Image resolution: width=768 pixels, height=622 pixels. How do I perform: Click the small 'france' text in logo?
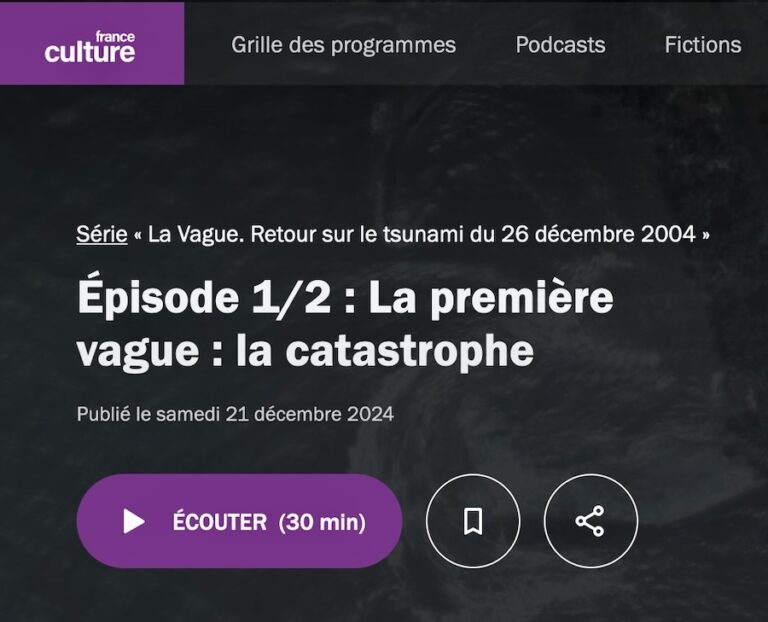click(x=115, y=37)
